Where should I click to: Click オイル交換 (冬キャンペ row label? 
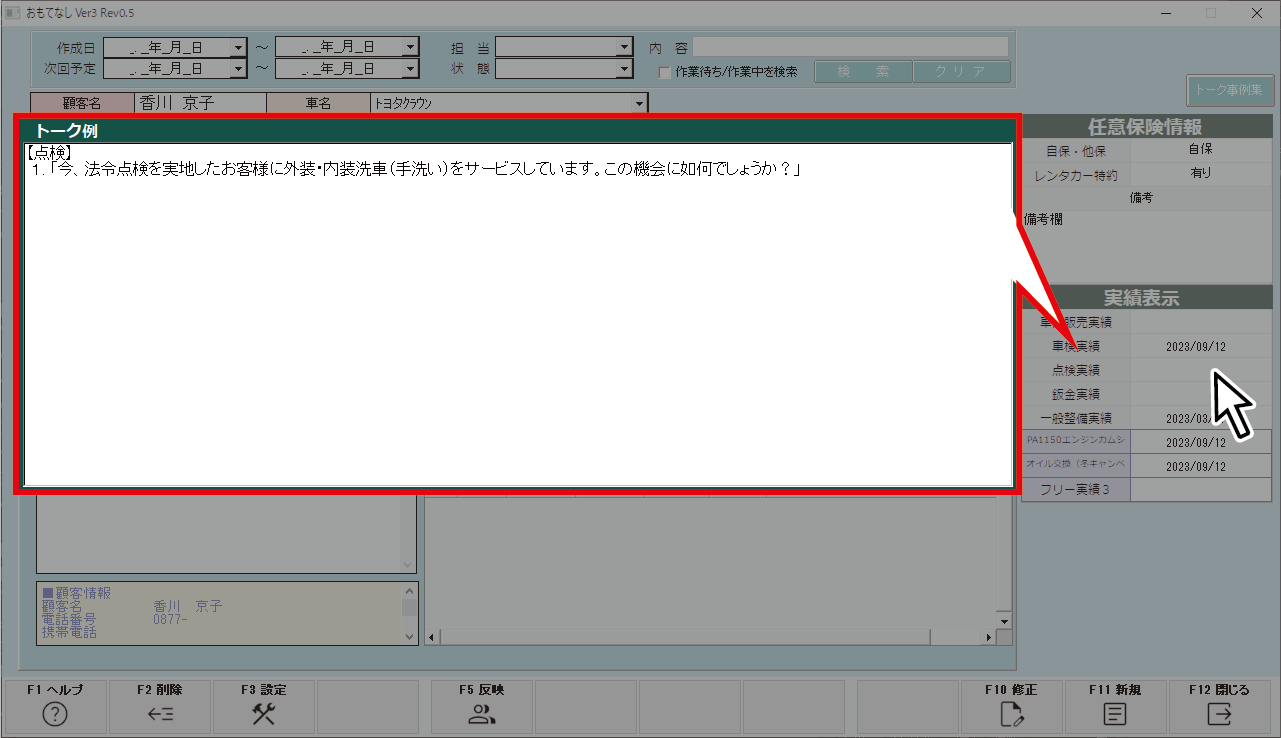[1076, 466]
